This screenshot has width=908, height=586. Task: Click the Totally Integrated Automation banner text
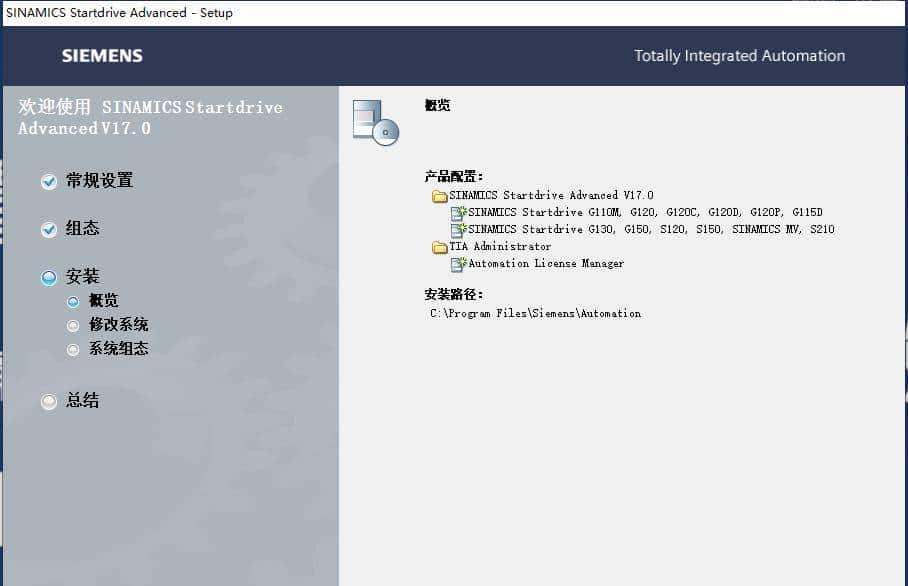click(739, 57)
